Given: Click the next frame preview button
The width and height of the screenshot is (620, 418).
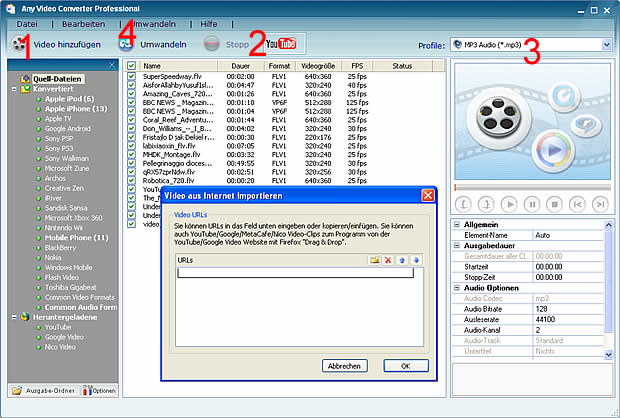Looking at the screenshot, I should tap(600, 204).
